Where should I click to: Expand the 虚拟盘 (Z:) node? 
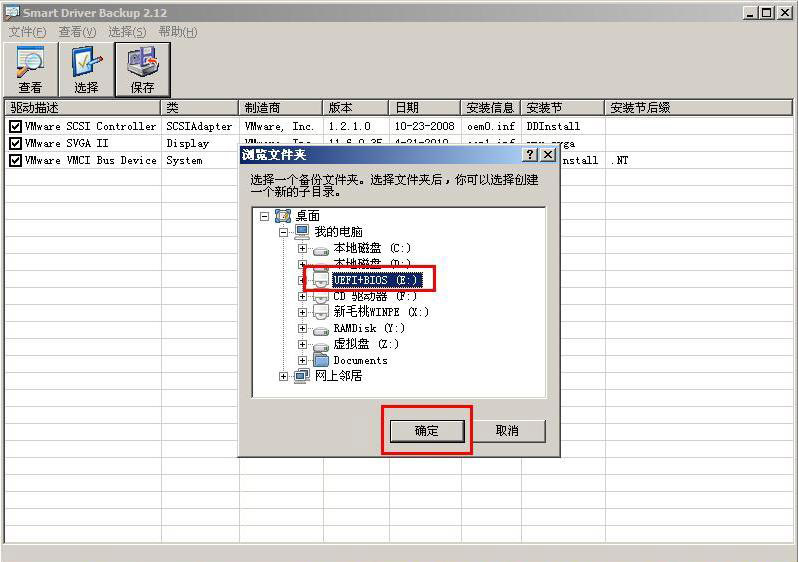click(302, 344)
